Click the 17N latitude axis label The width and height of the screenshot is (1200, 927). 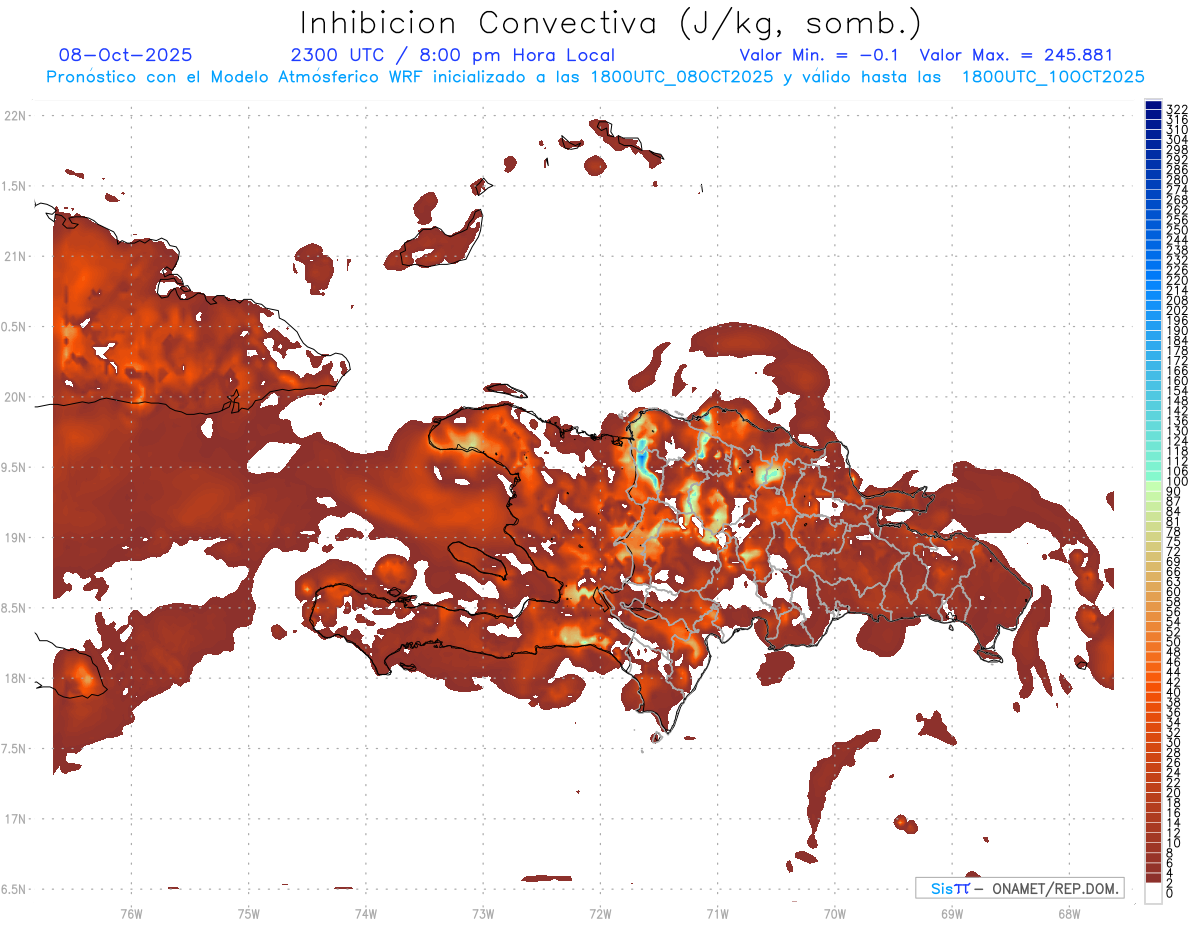16,819
